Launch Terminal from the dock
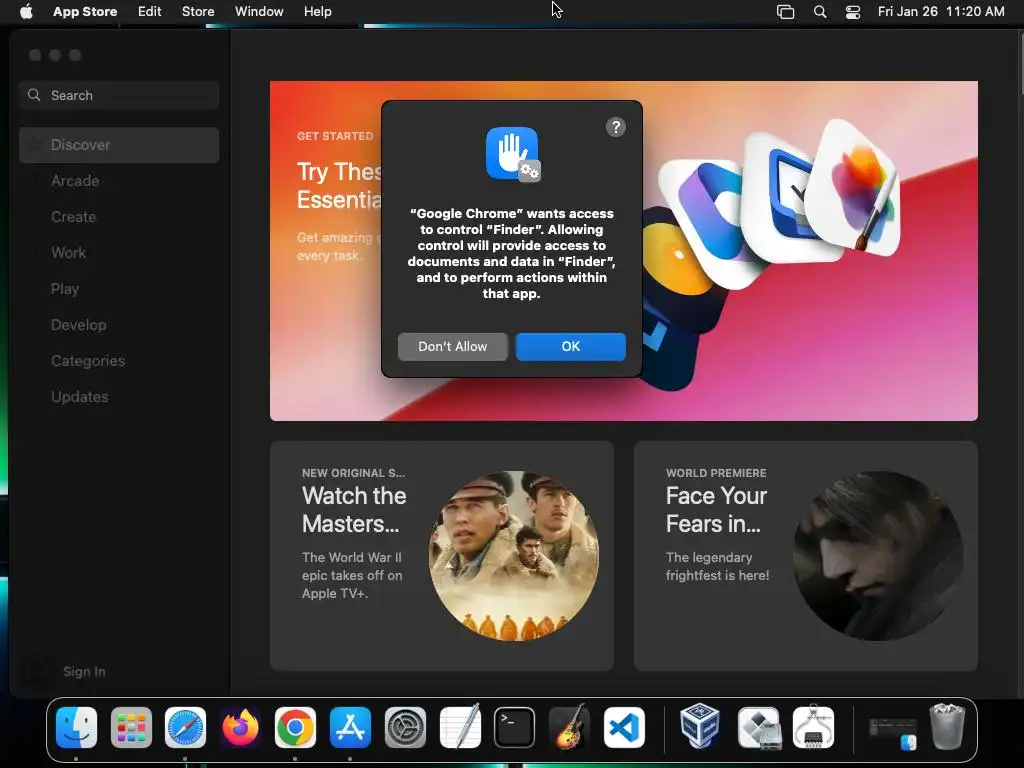Screen dimensions: 1024x768 point(515,728)
